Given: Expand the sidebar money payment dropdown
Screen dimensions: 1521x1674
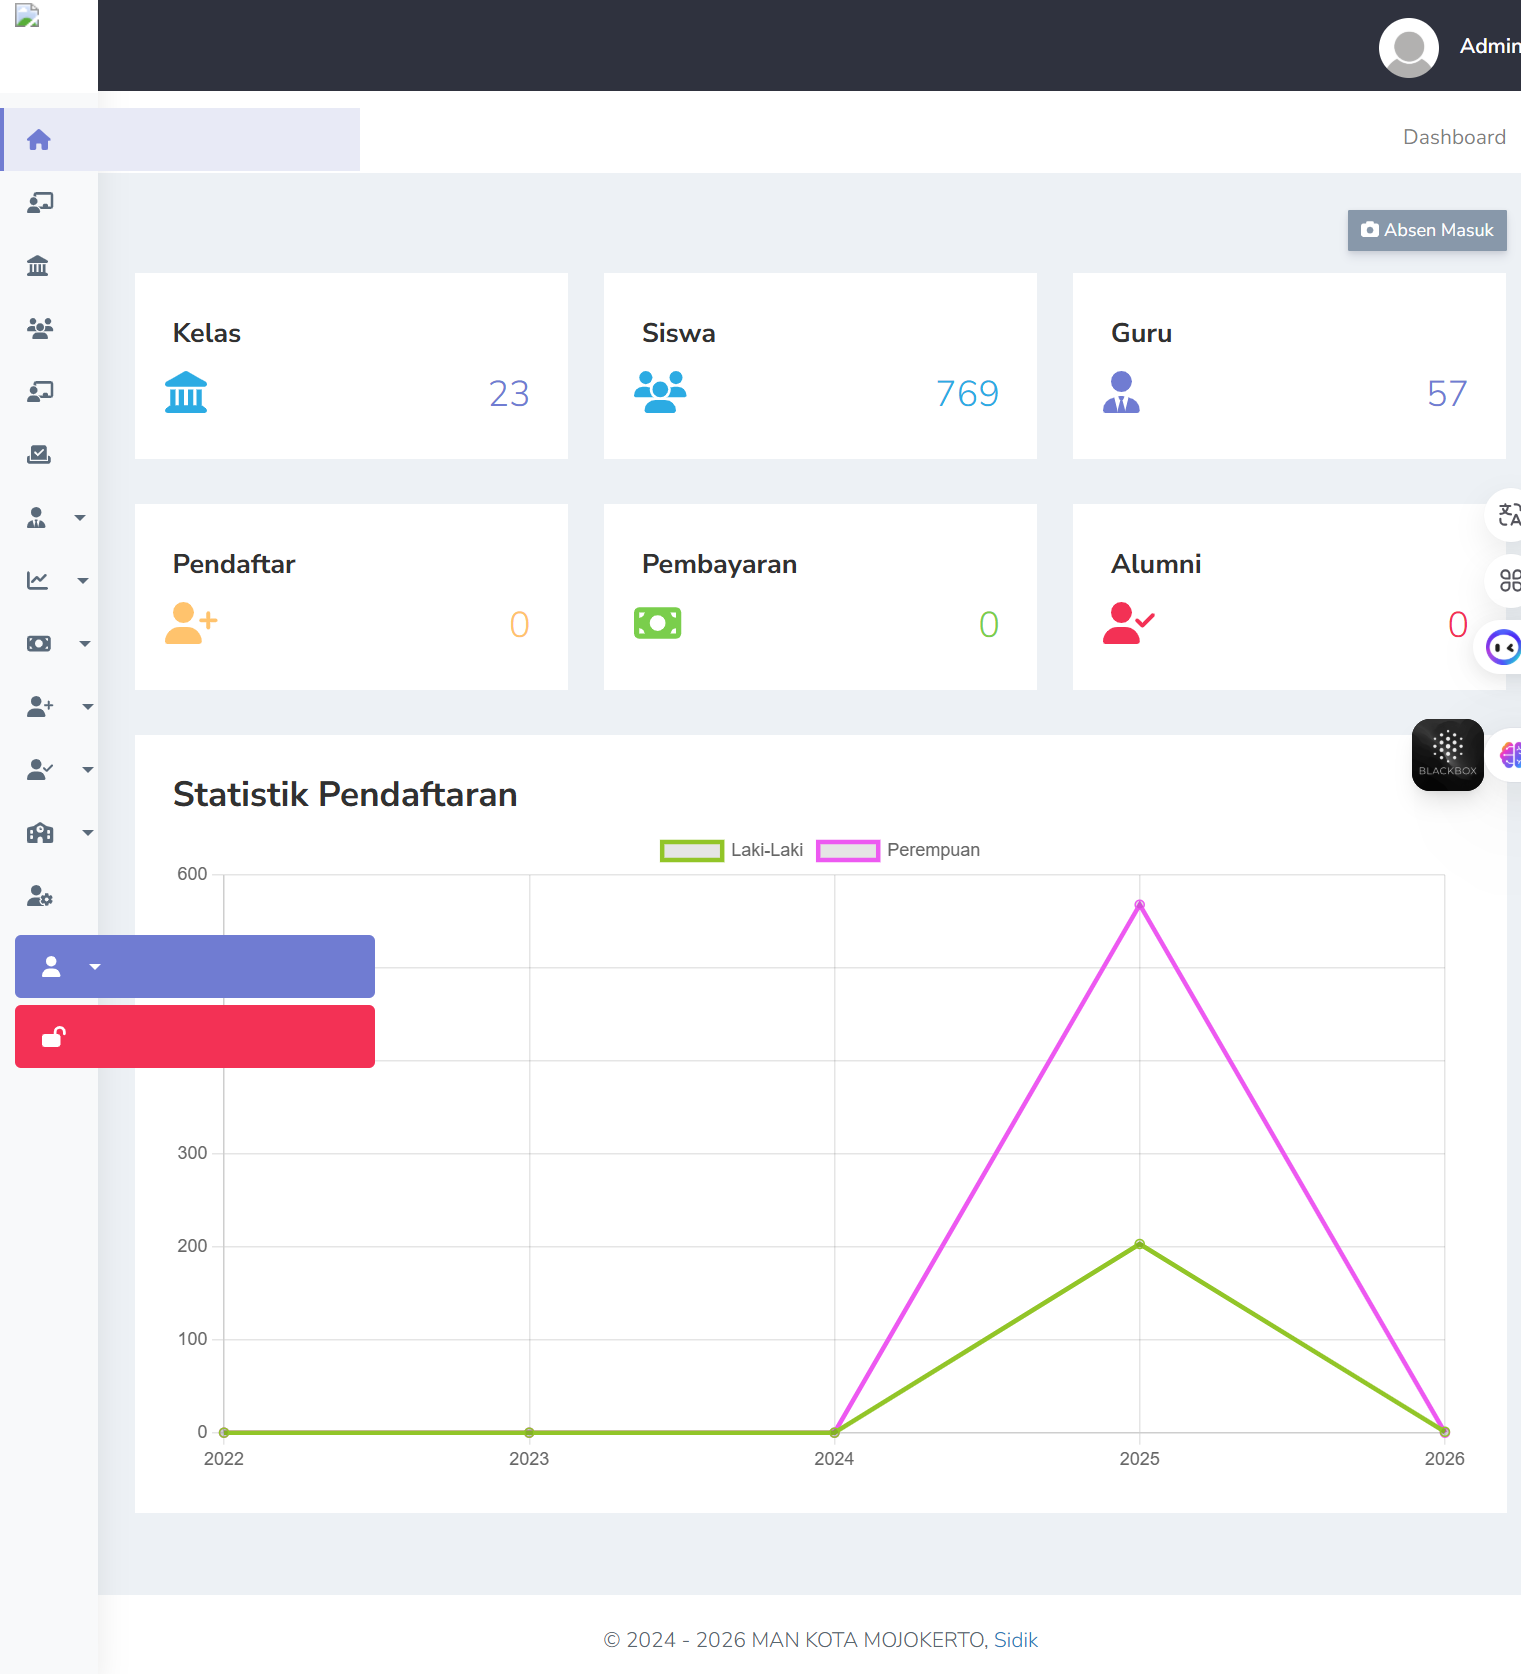Looking at the screenshot, I should click(57, 644).
